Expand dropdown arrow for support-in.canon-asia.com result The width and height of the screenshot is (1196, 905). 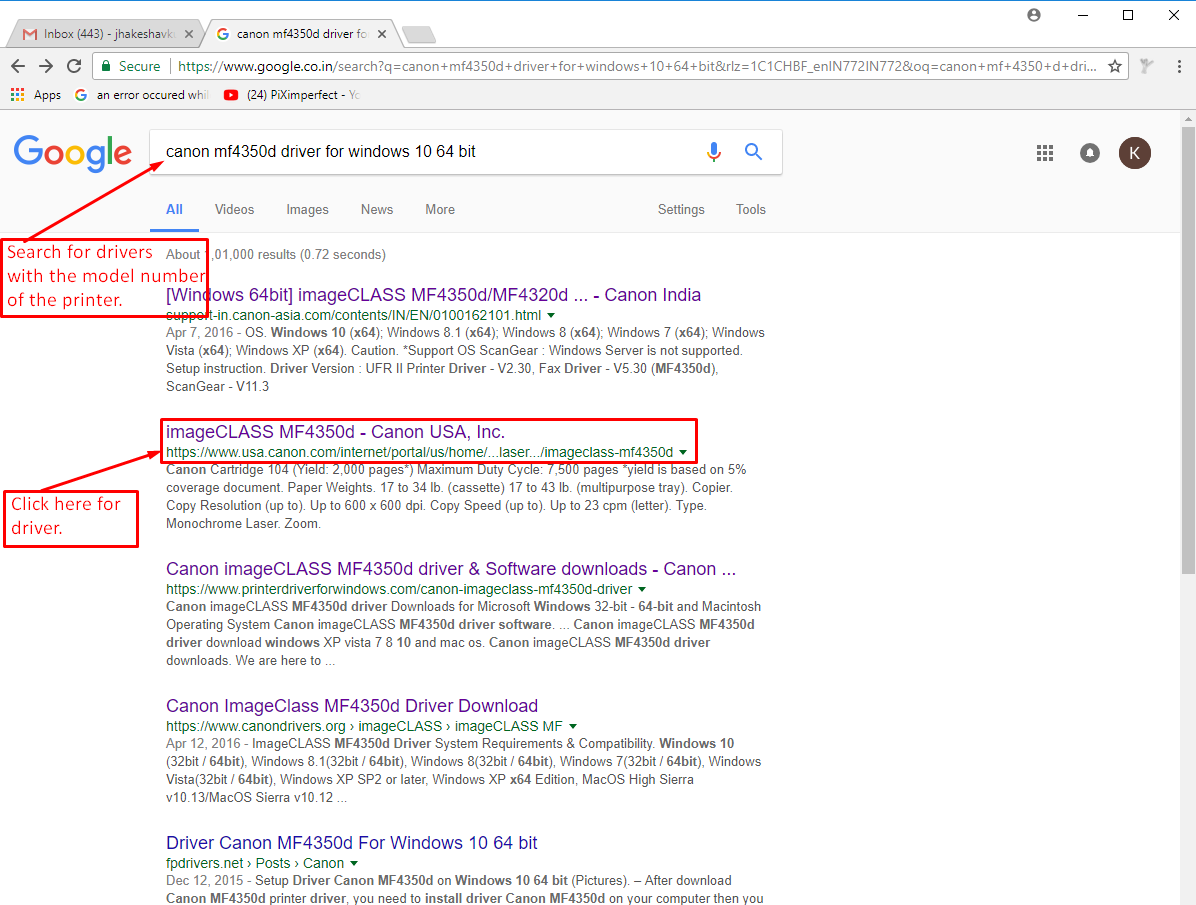[x=551, y=315]
